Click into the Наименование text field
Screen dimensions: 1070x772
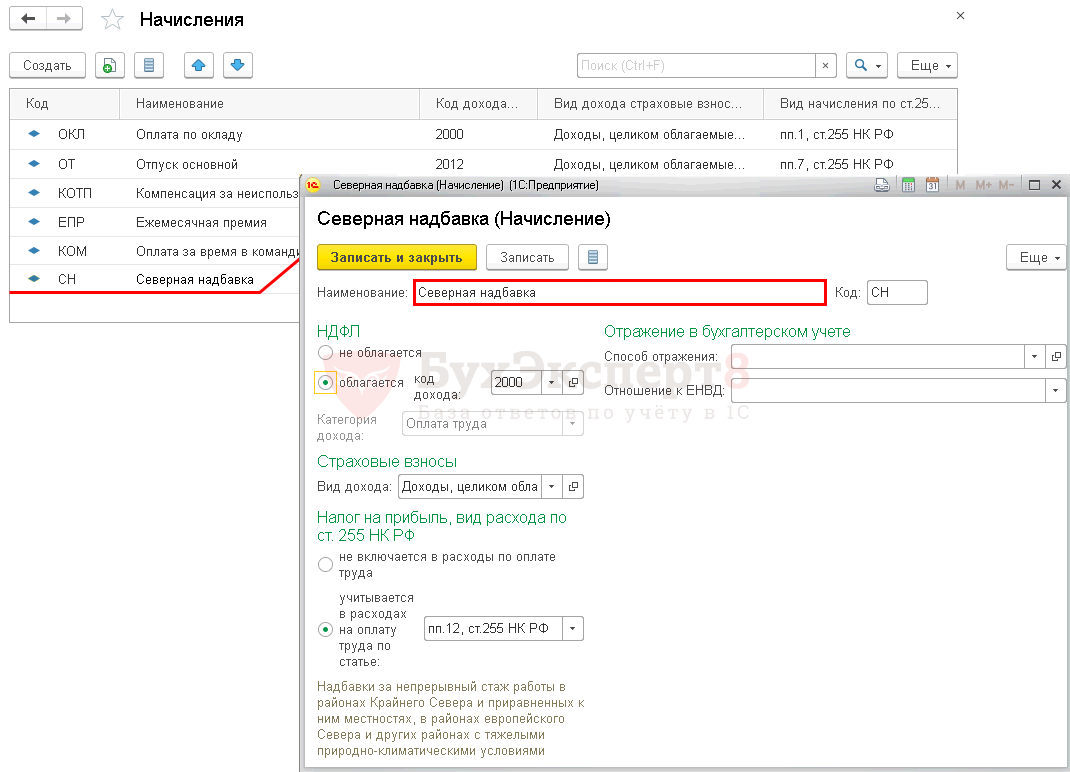point(619,292)
